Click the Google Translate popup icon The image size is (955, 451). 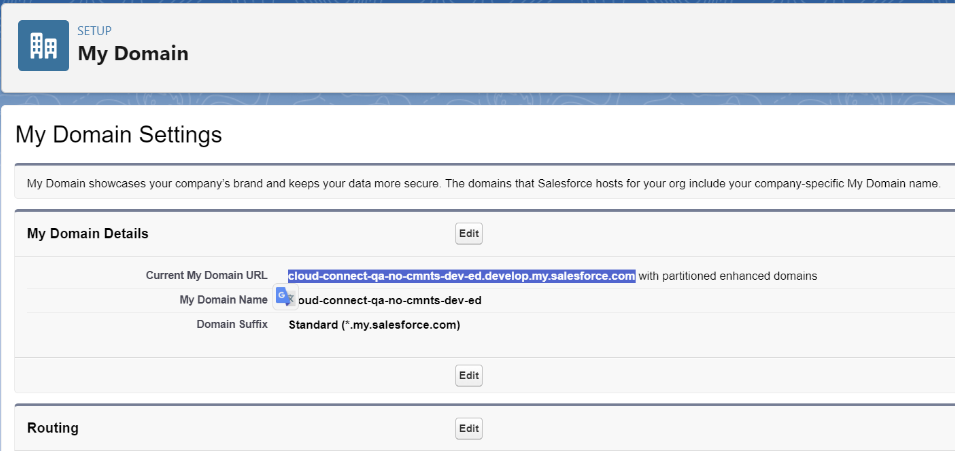pos(285,297)
